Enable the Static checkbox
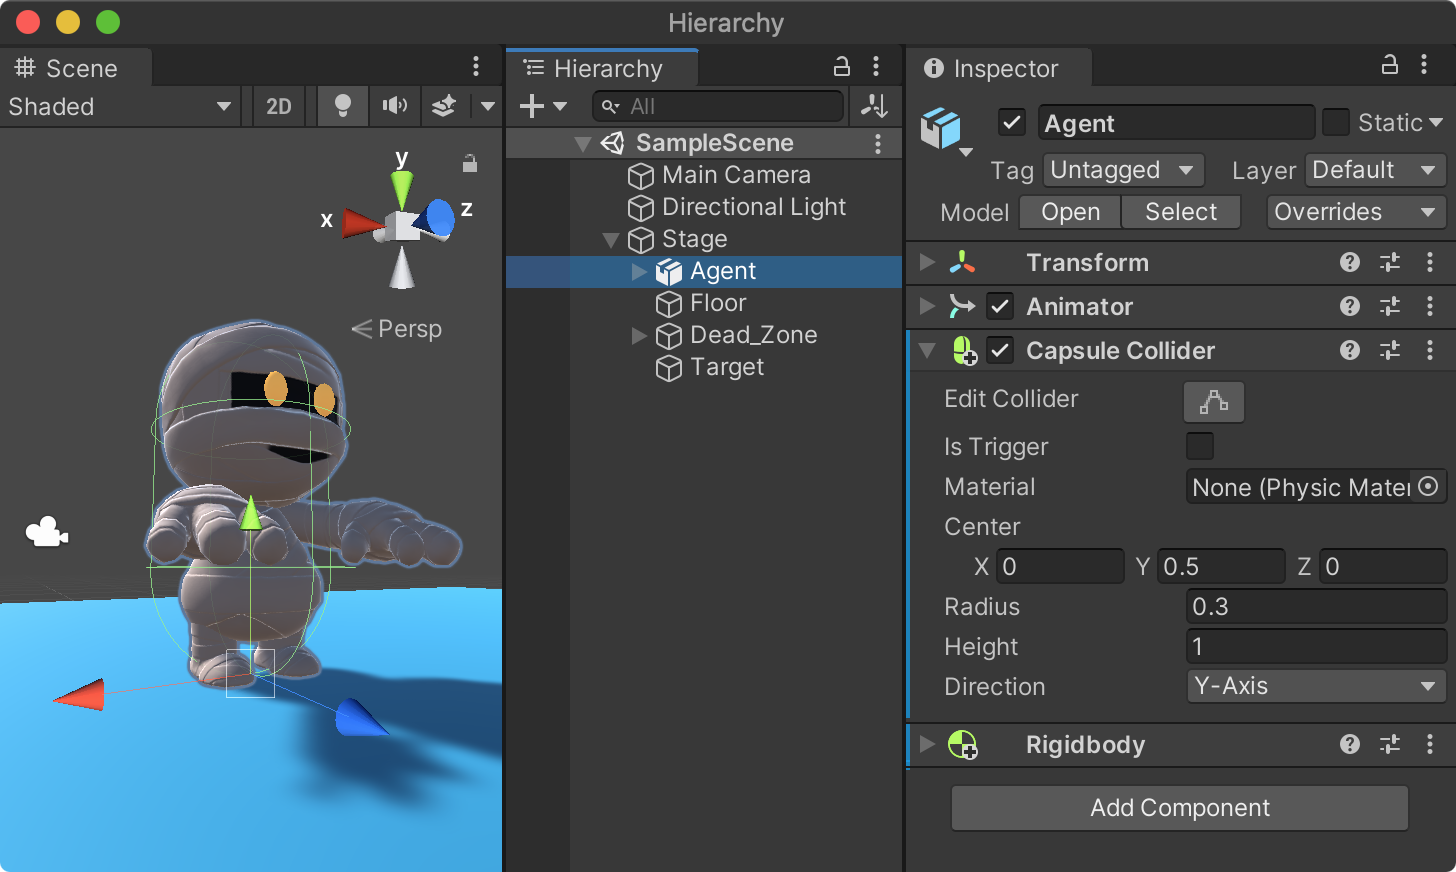The width and height of the screenshot is (1456, 872). pos(1335,123)
